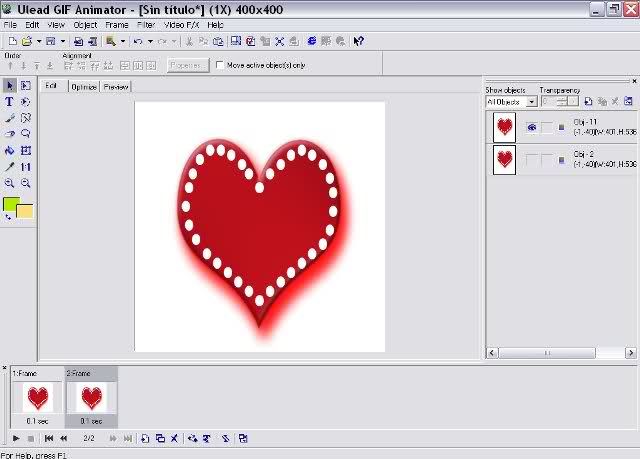Screen dimensions: 640x459
Task: Click the Preview in Internet Explorer icon
Action: coord(312,41)
